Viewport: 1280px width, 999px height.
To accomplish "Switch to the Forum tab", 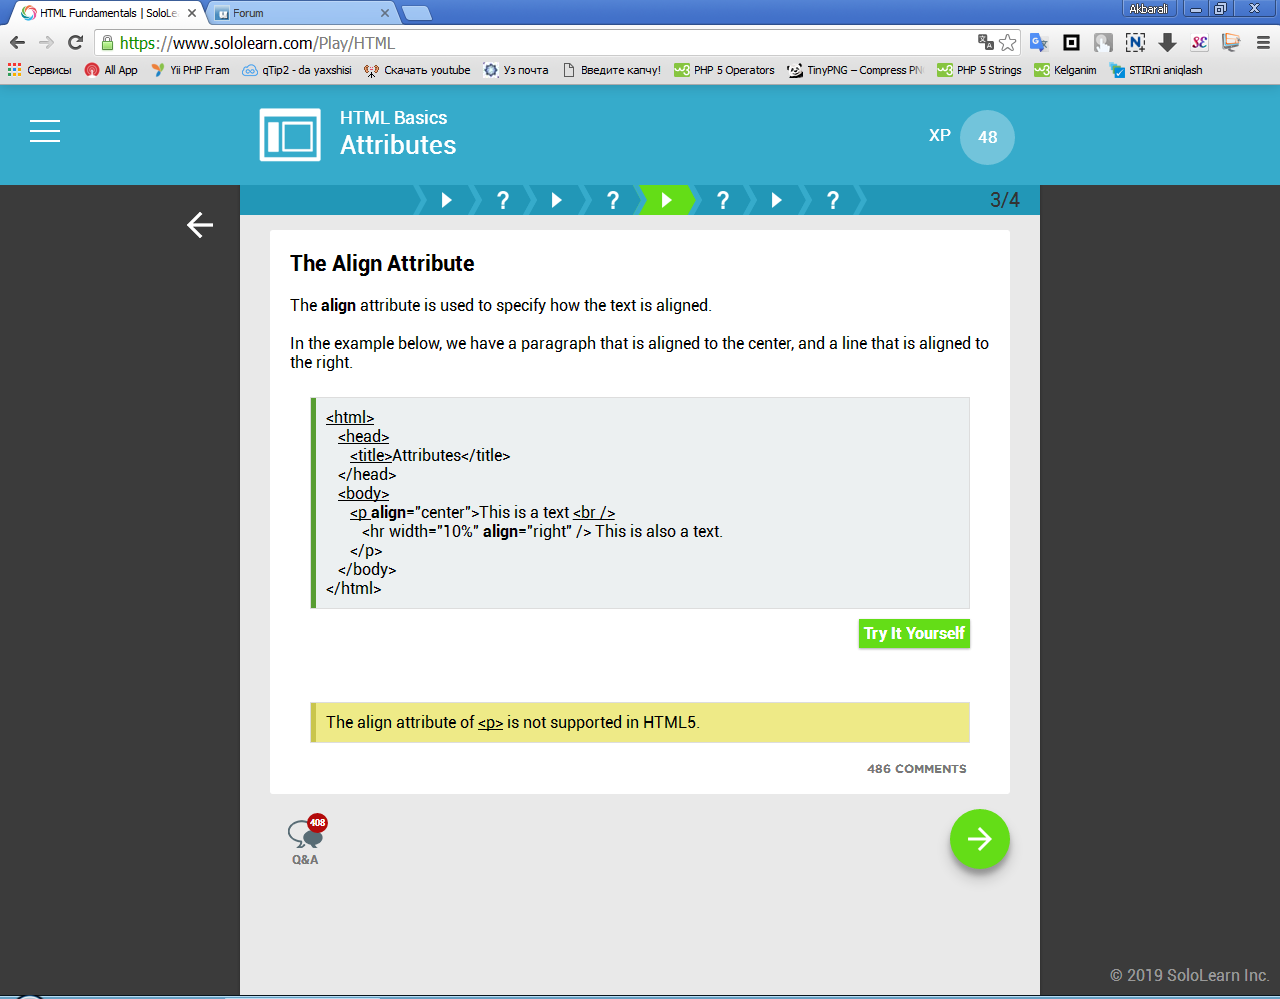I will pyautogui.click(x=300, y=13).
